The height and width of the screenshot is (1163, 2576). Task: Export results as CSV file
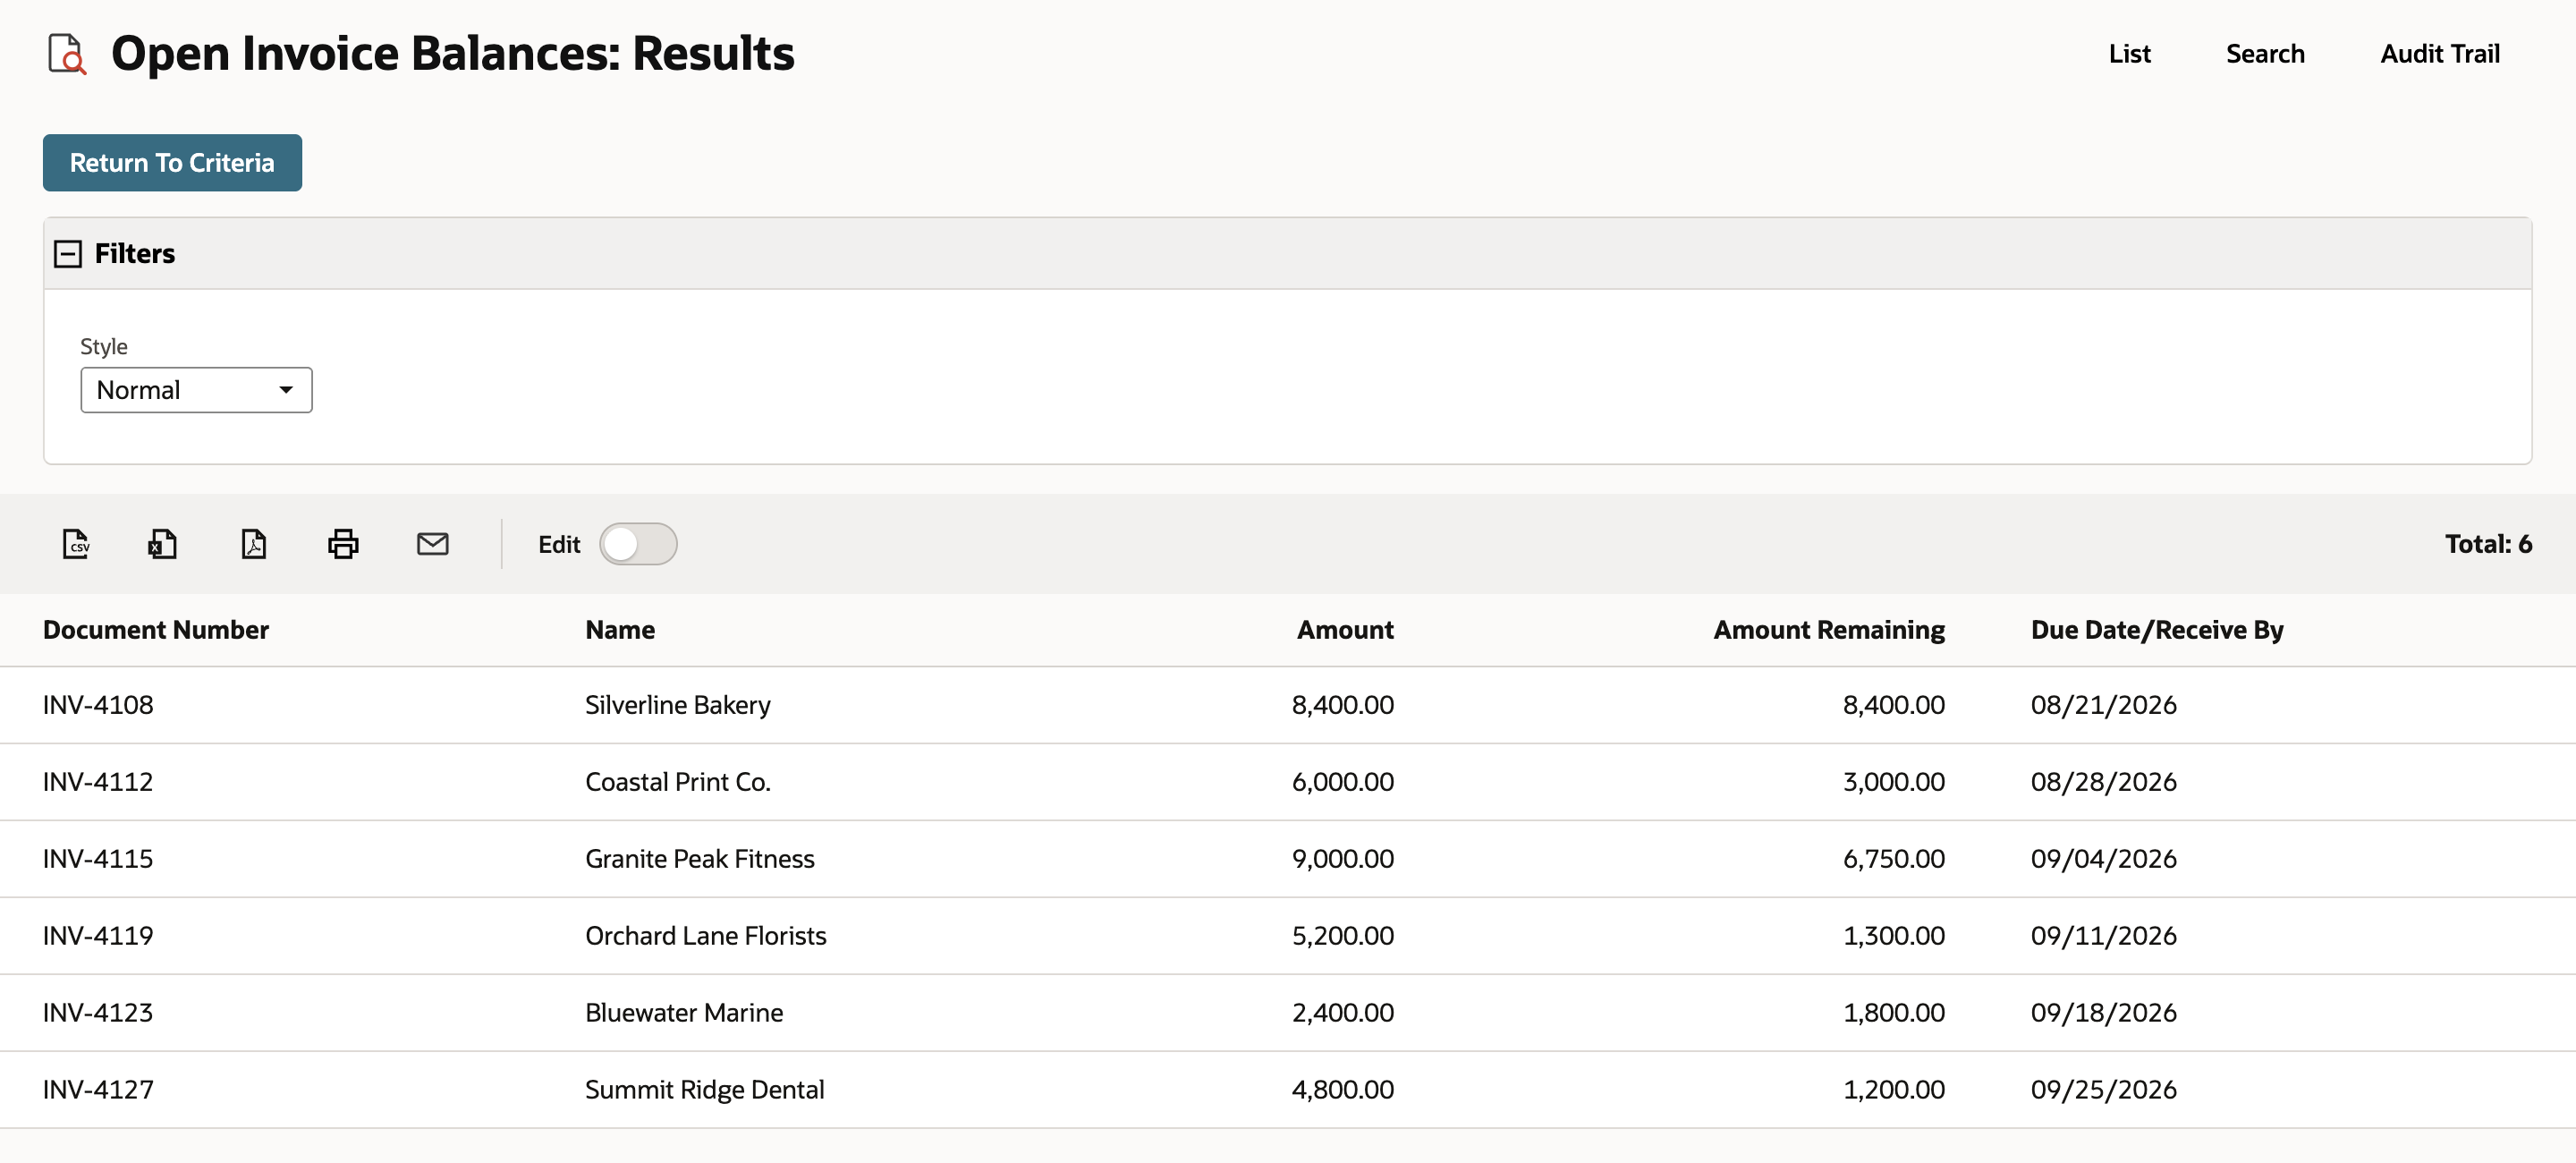tap(76, 544)
